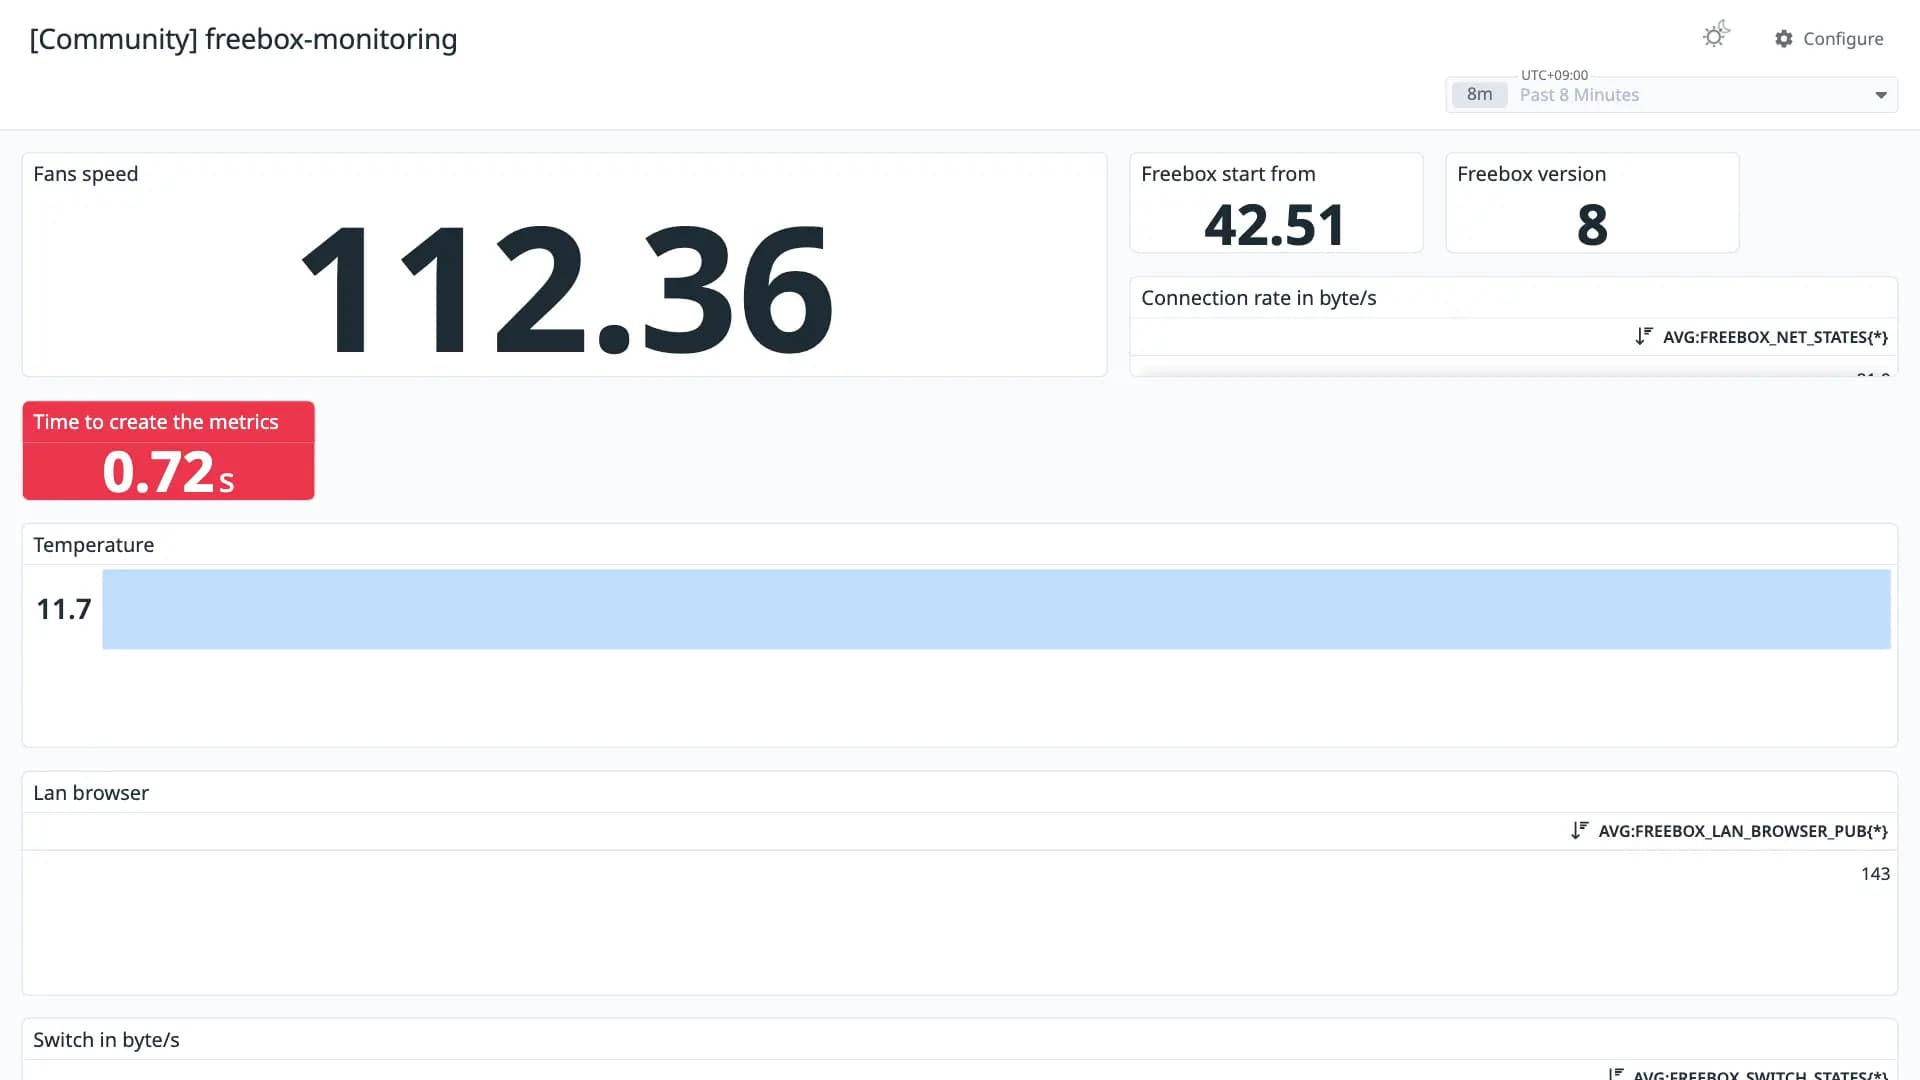The width and height of the screenshot is (1920, 1080).
Task: Toggle the dark mode sun-moon icon
Action: tap(1716, 35)
